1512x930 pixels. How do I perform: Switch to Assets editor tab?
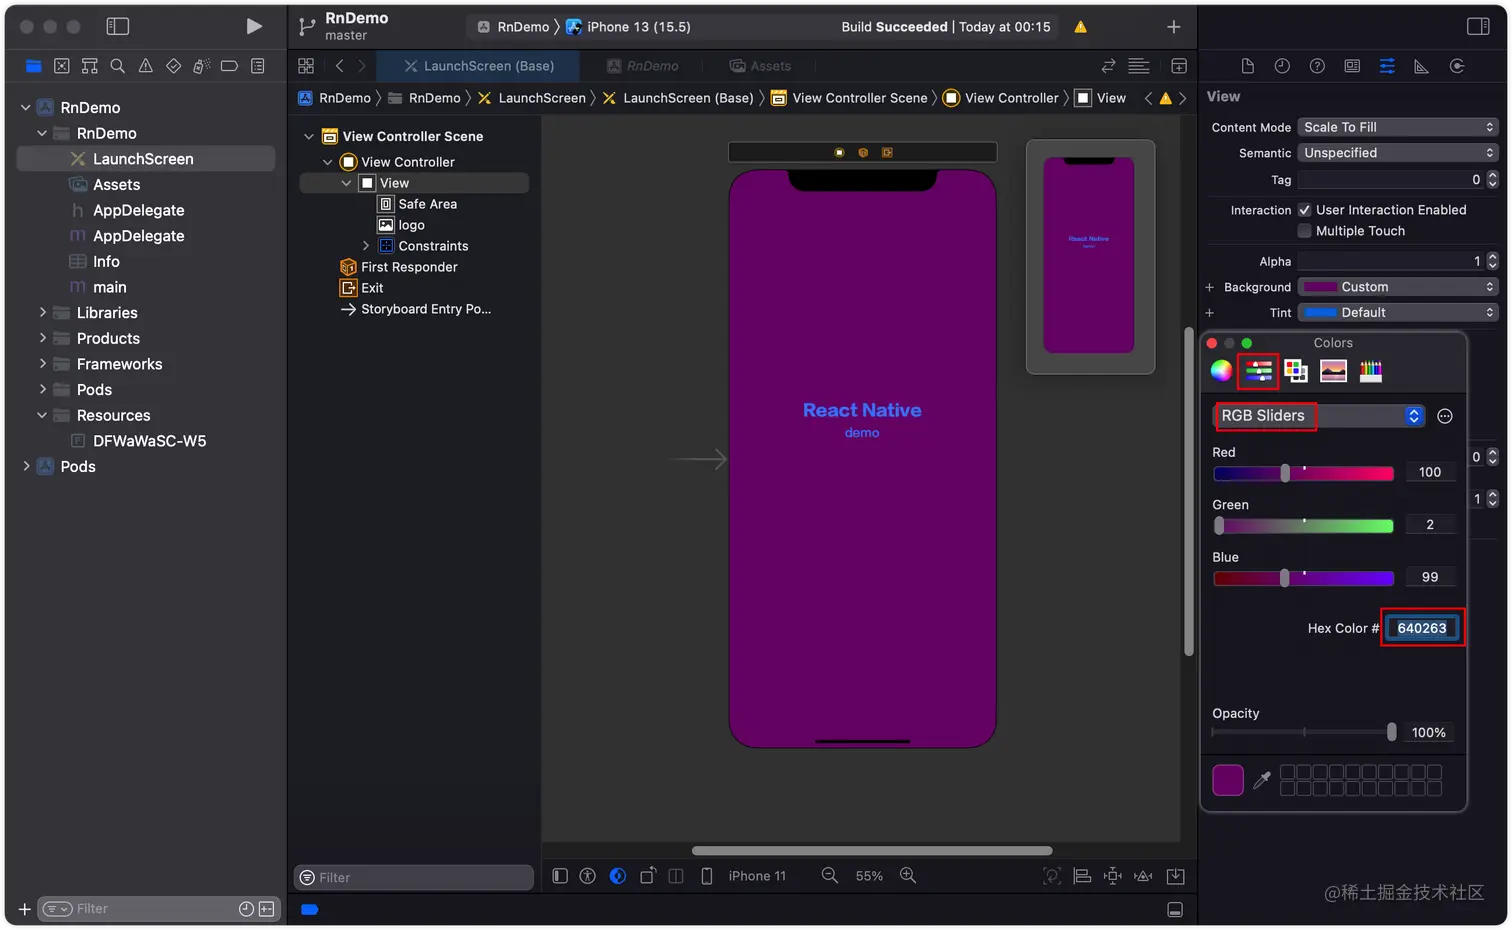point(760,66)
